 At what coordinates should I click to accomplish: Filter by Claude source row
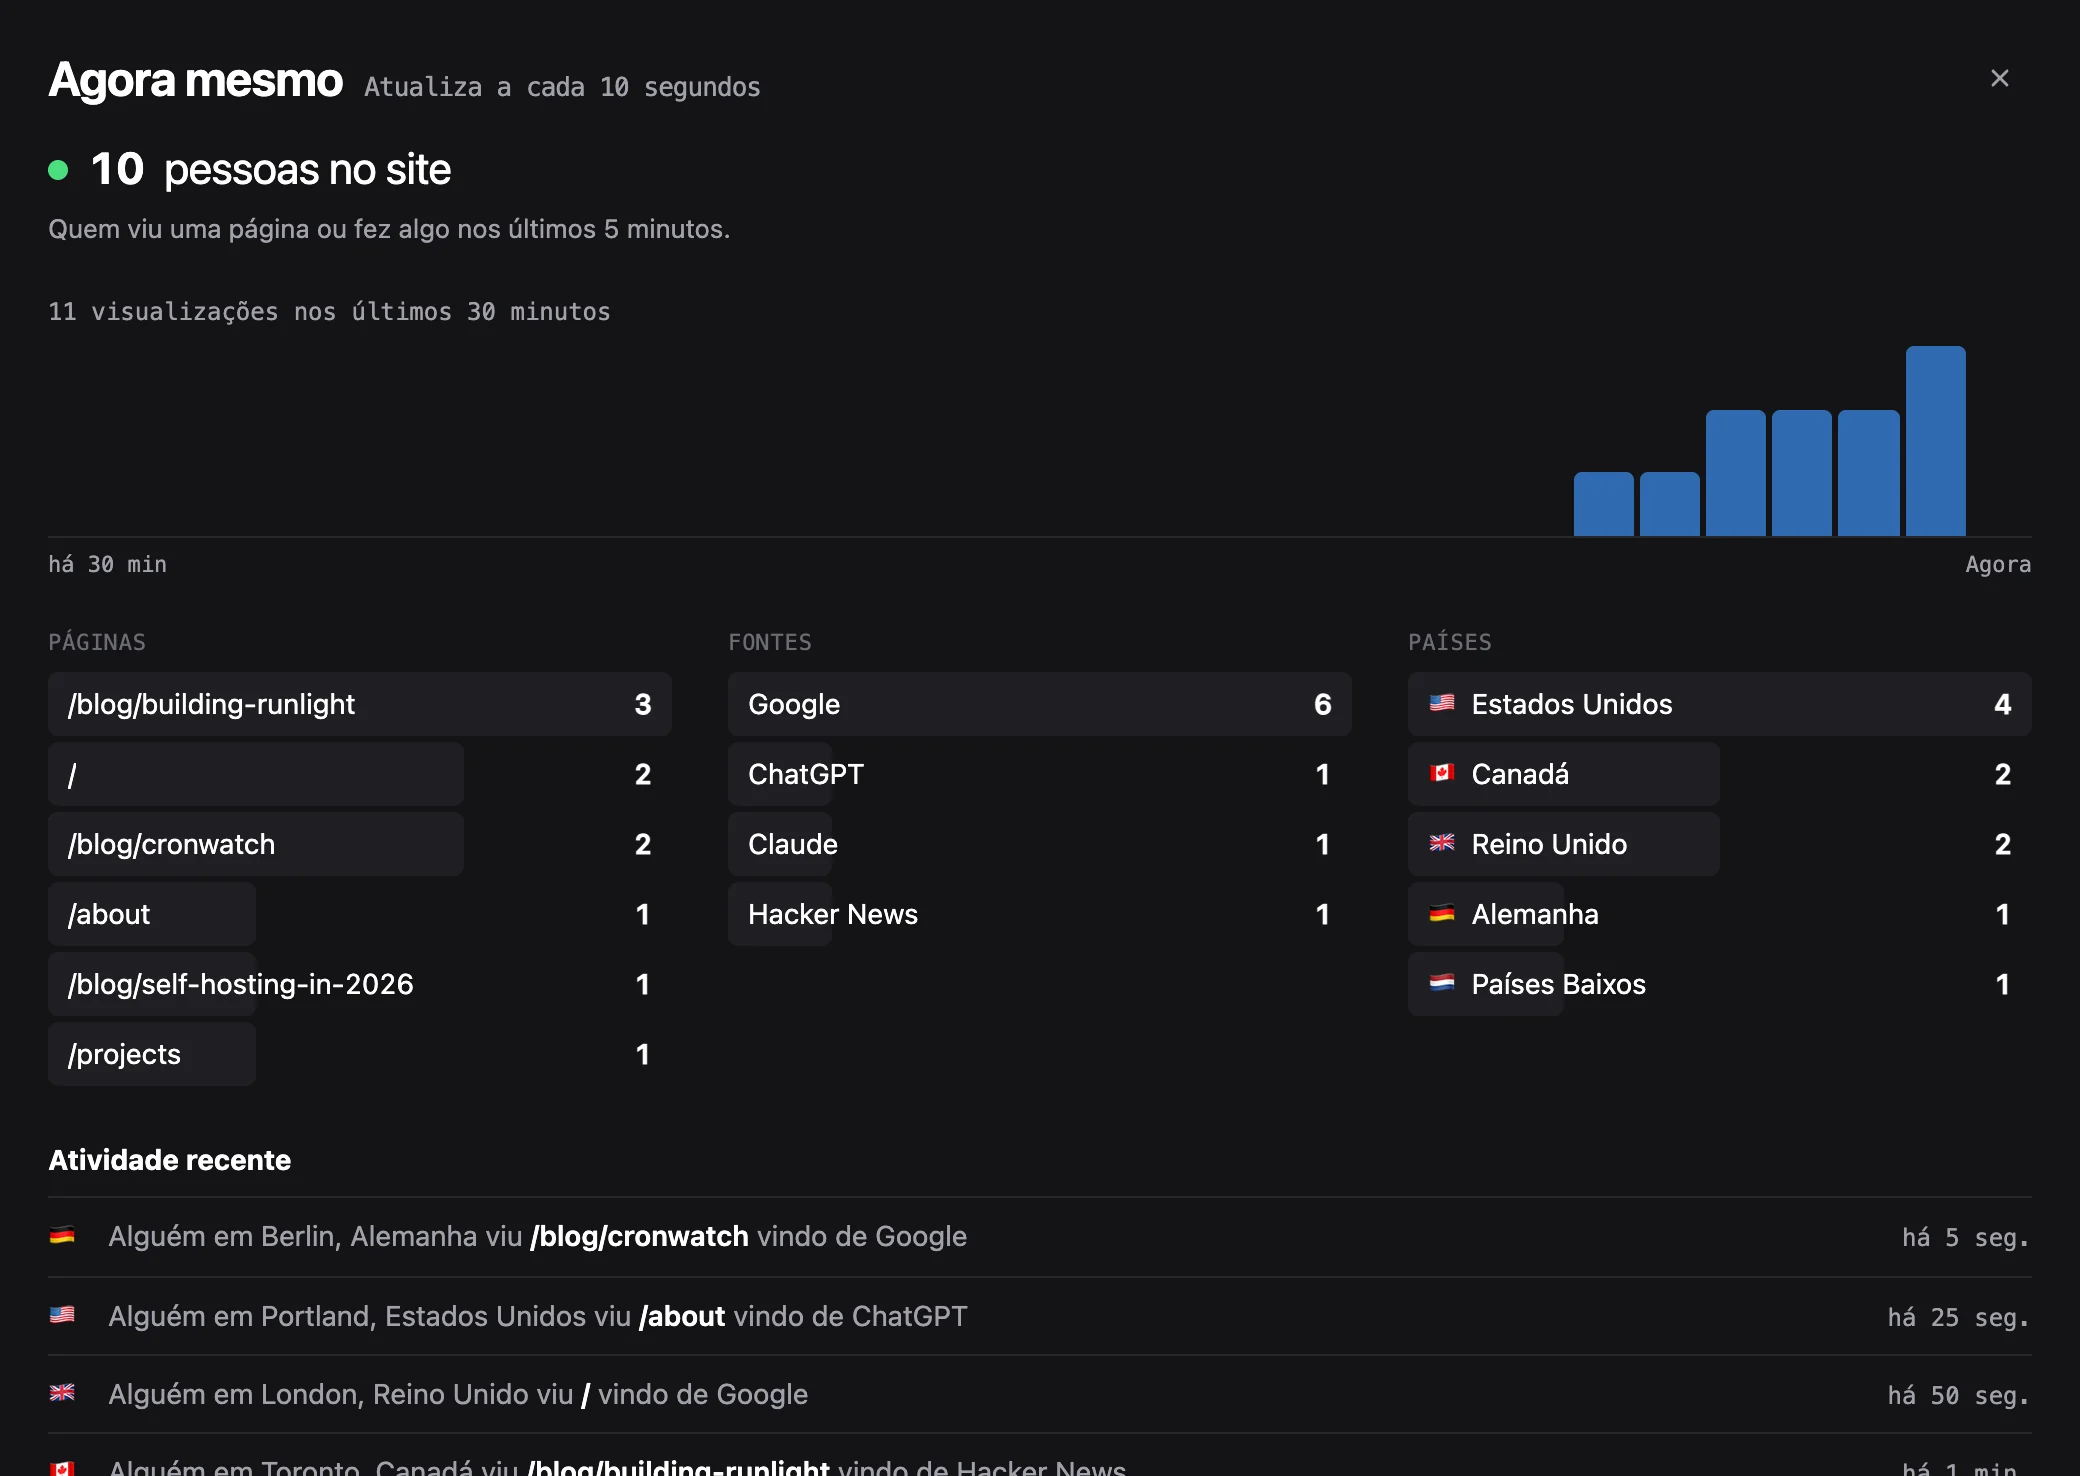[x=1040, y=844]
